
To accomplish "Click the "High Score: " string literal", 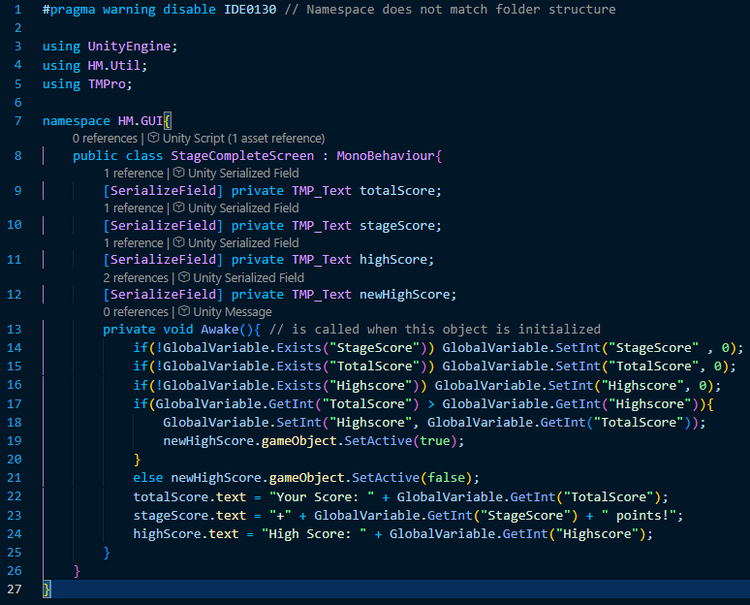I will (314, 534).
